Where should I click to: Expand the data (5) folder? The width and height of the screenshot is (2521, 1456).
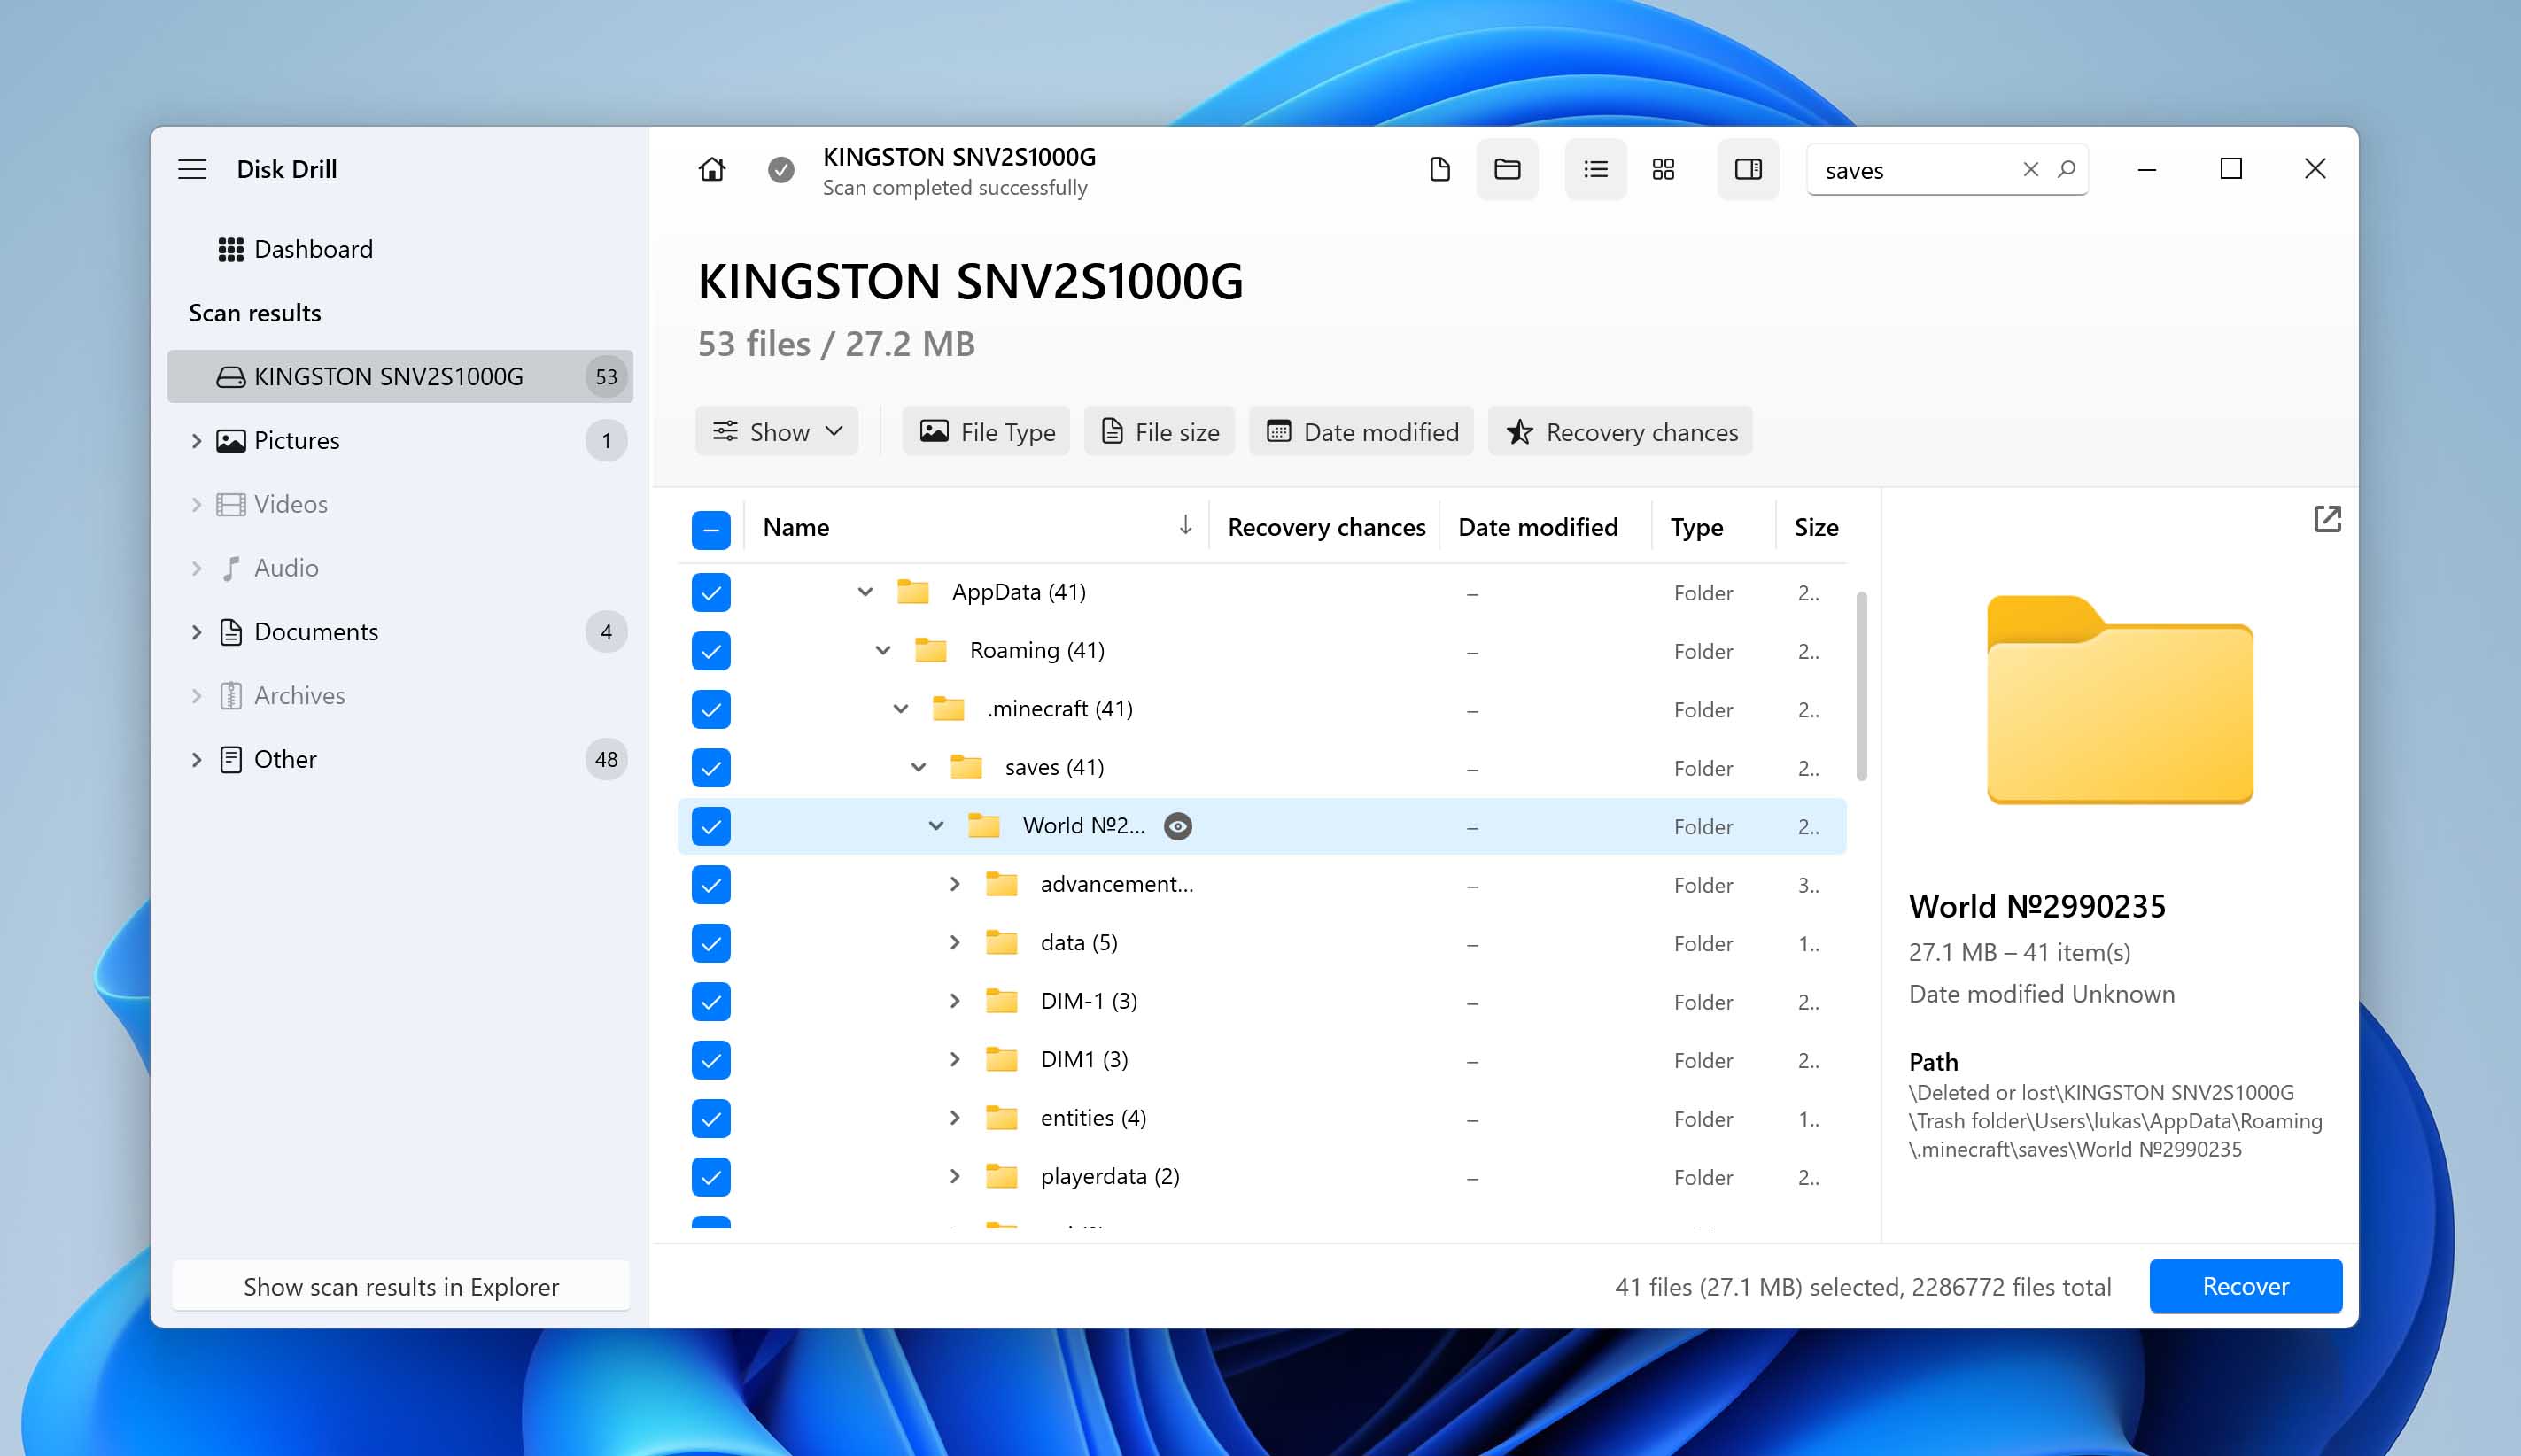coord(954,942)
